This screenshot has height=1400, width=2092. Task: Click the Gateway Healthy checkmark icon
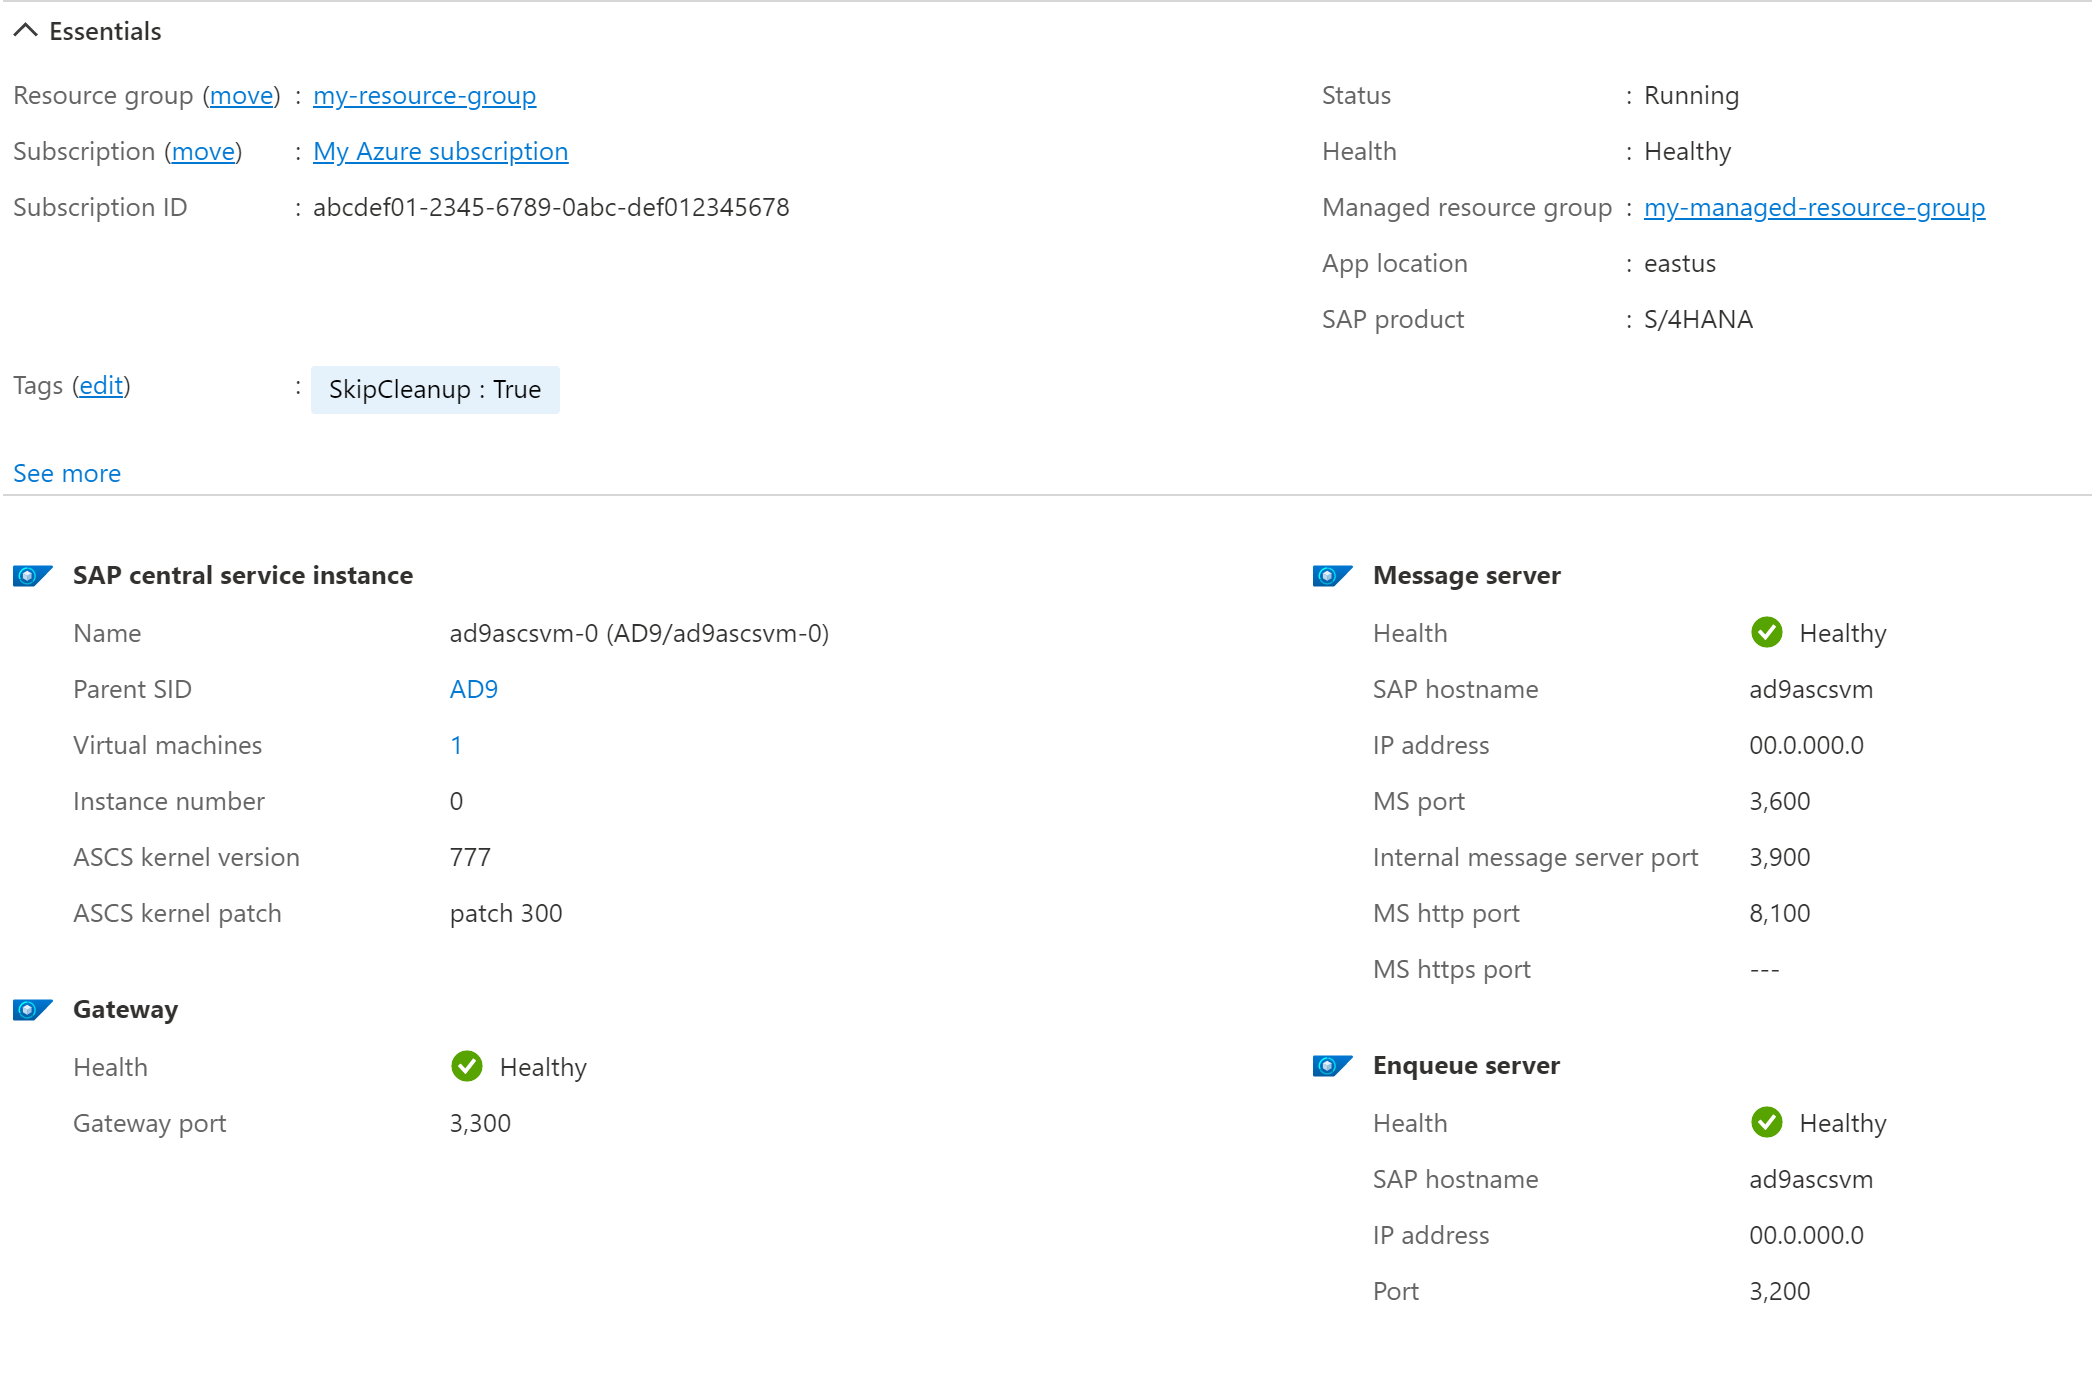[467, 1067]
